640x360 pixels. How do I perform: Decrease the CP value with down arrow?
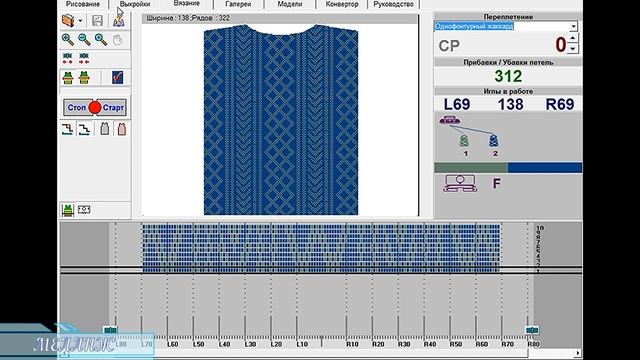tap(573, 49)
